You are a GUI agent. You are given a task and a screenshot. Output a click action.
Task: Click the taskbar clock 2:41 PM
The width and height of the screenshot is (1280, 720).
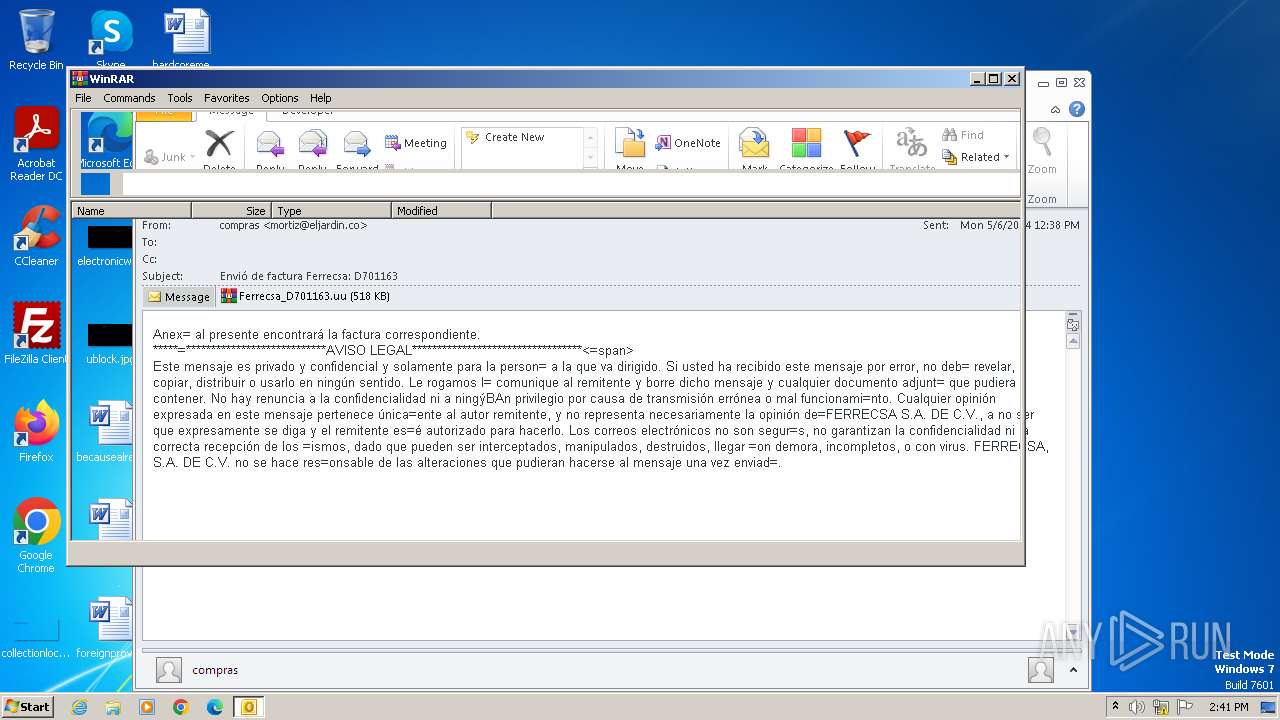click(x=1228, y=707)
